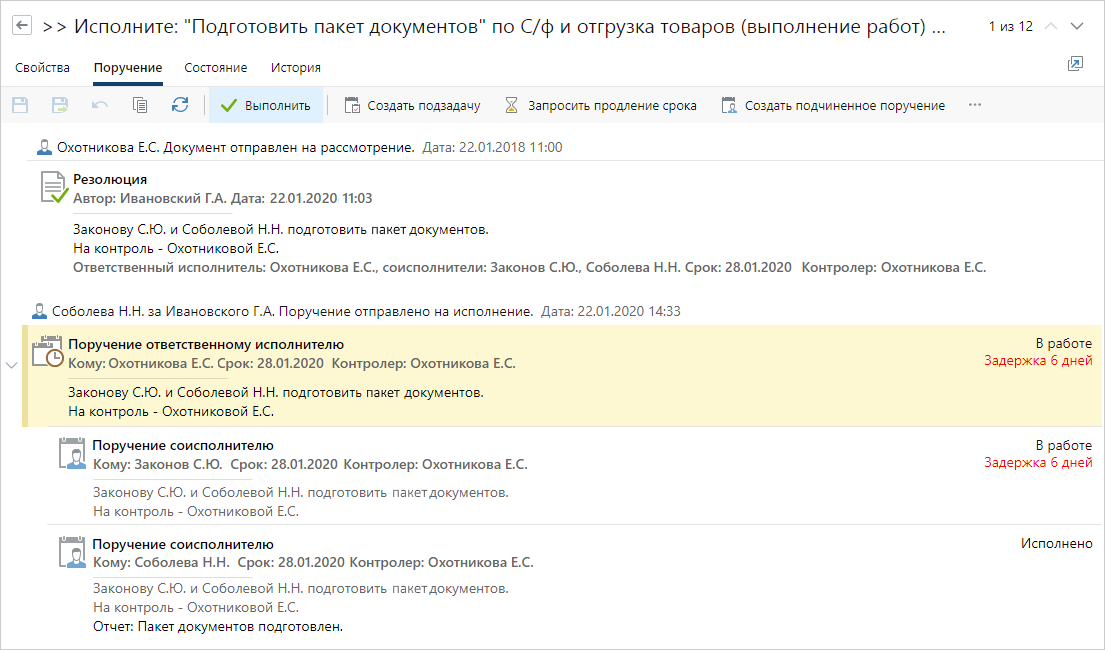Switch to the Состояние tab
Screen dimensions: 1105x650
click(x=215, y=68)
